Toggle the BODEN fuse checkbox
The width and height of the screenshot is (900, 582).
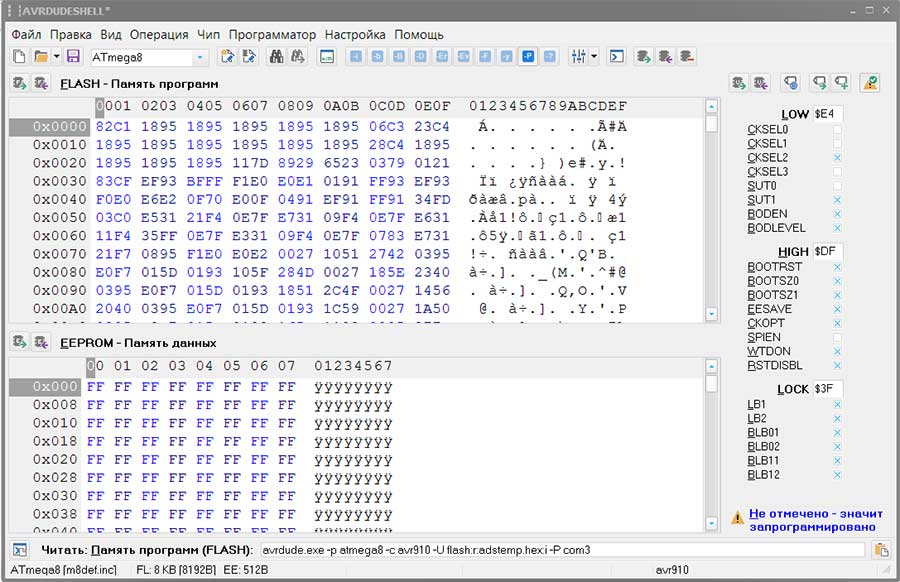837,214
